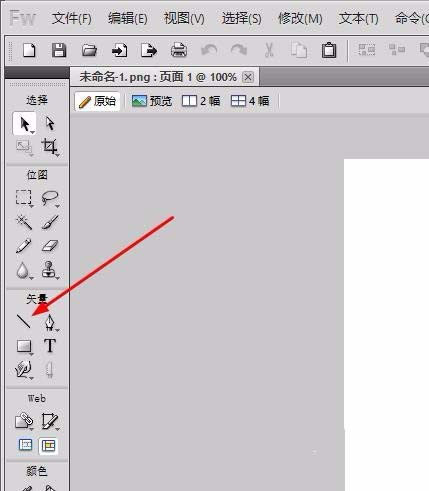The image size is (429, 491).
Task: Select the Scale tool
Action: 24,147
